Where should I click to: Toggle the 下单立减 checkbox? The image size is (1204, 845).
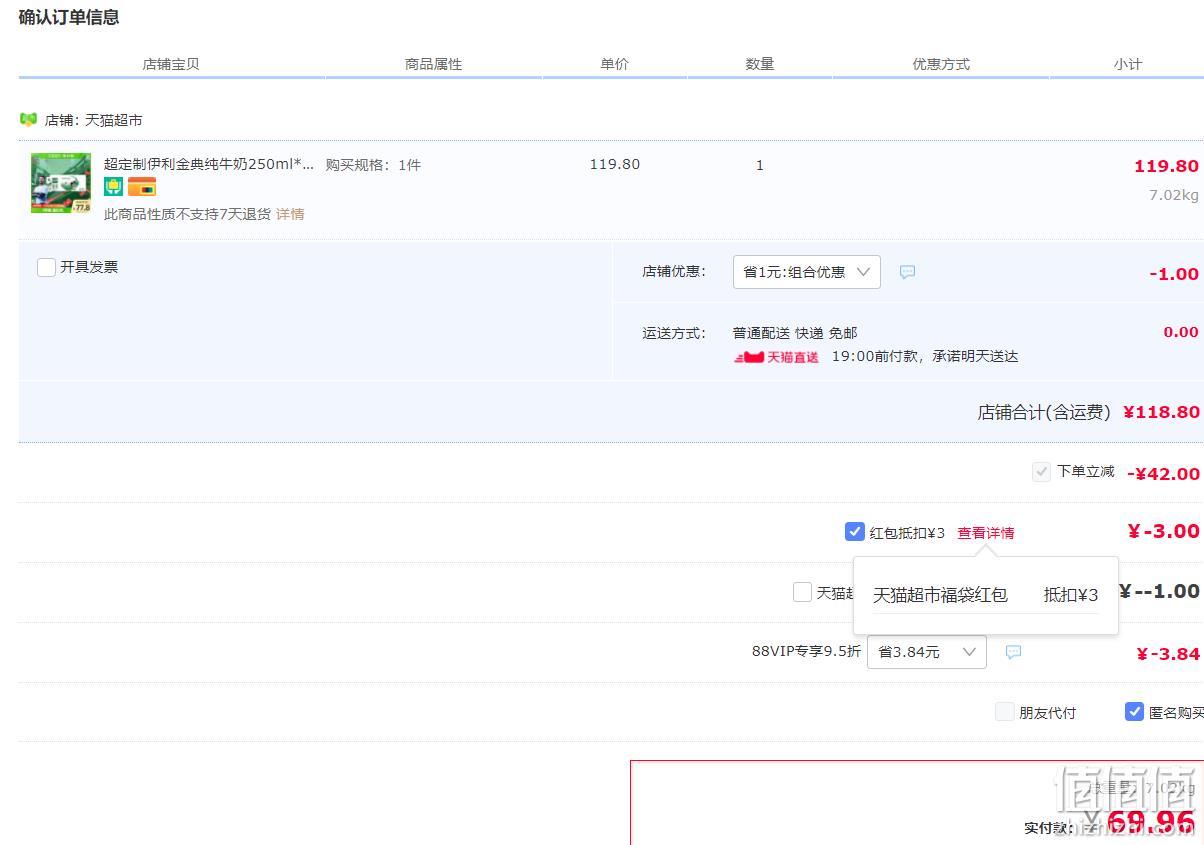point(1042,471)
